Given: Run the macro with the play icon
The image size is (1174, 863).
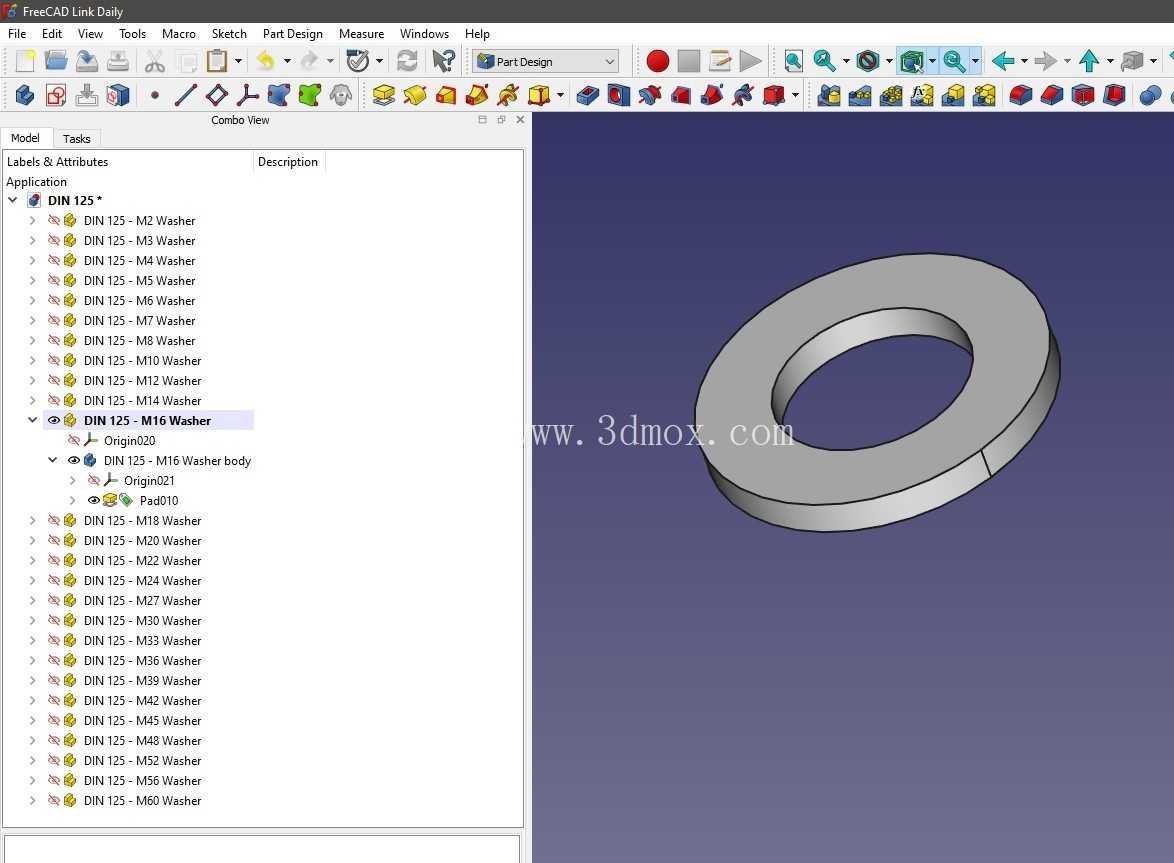Looking at the screenshot, I should (749, 61).
